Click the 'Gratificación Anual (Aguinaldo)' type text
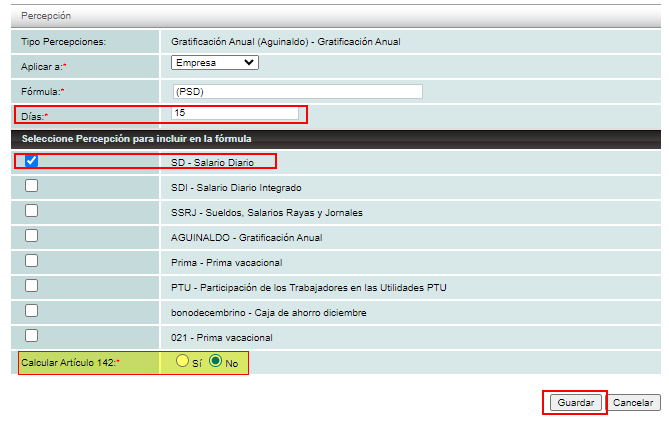This screenshot has width=669, height=423. (x=272, y=41)
